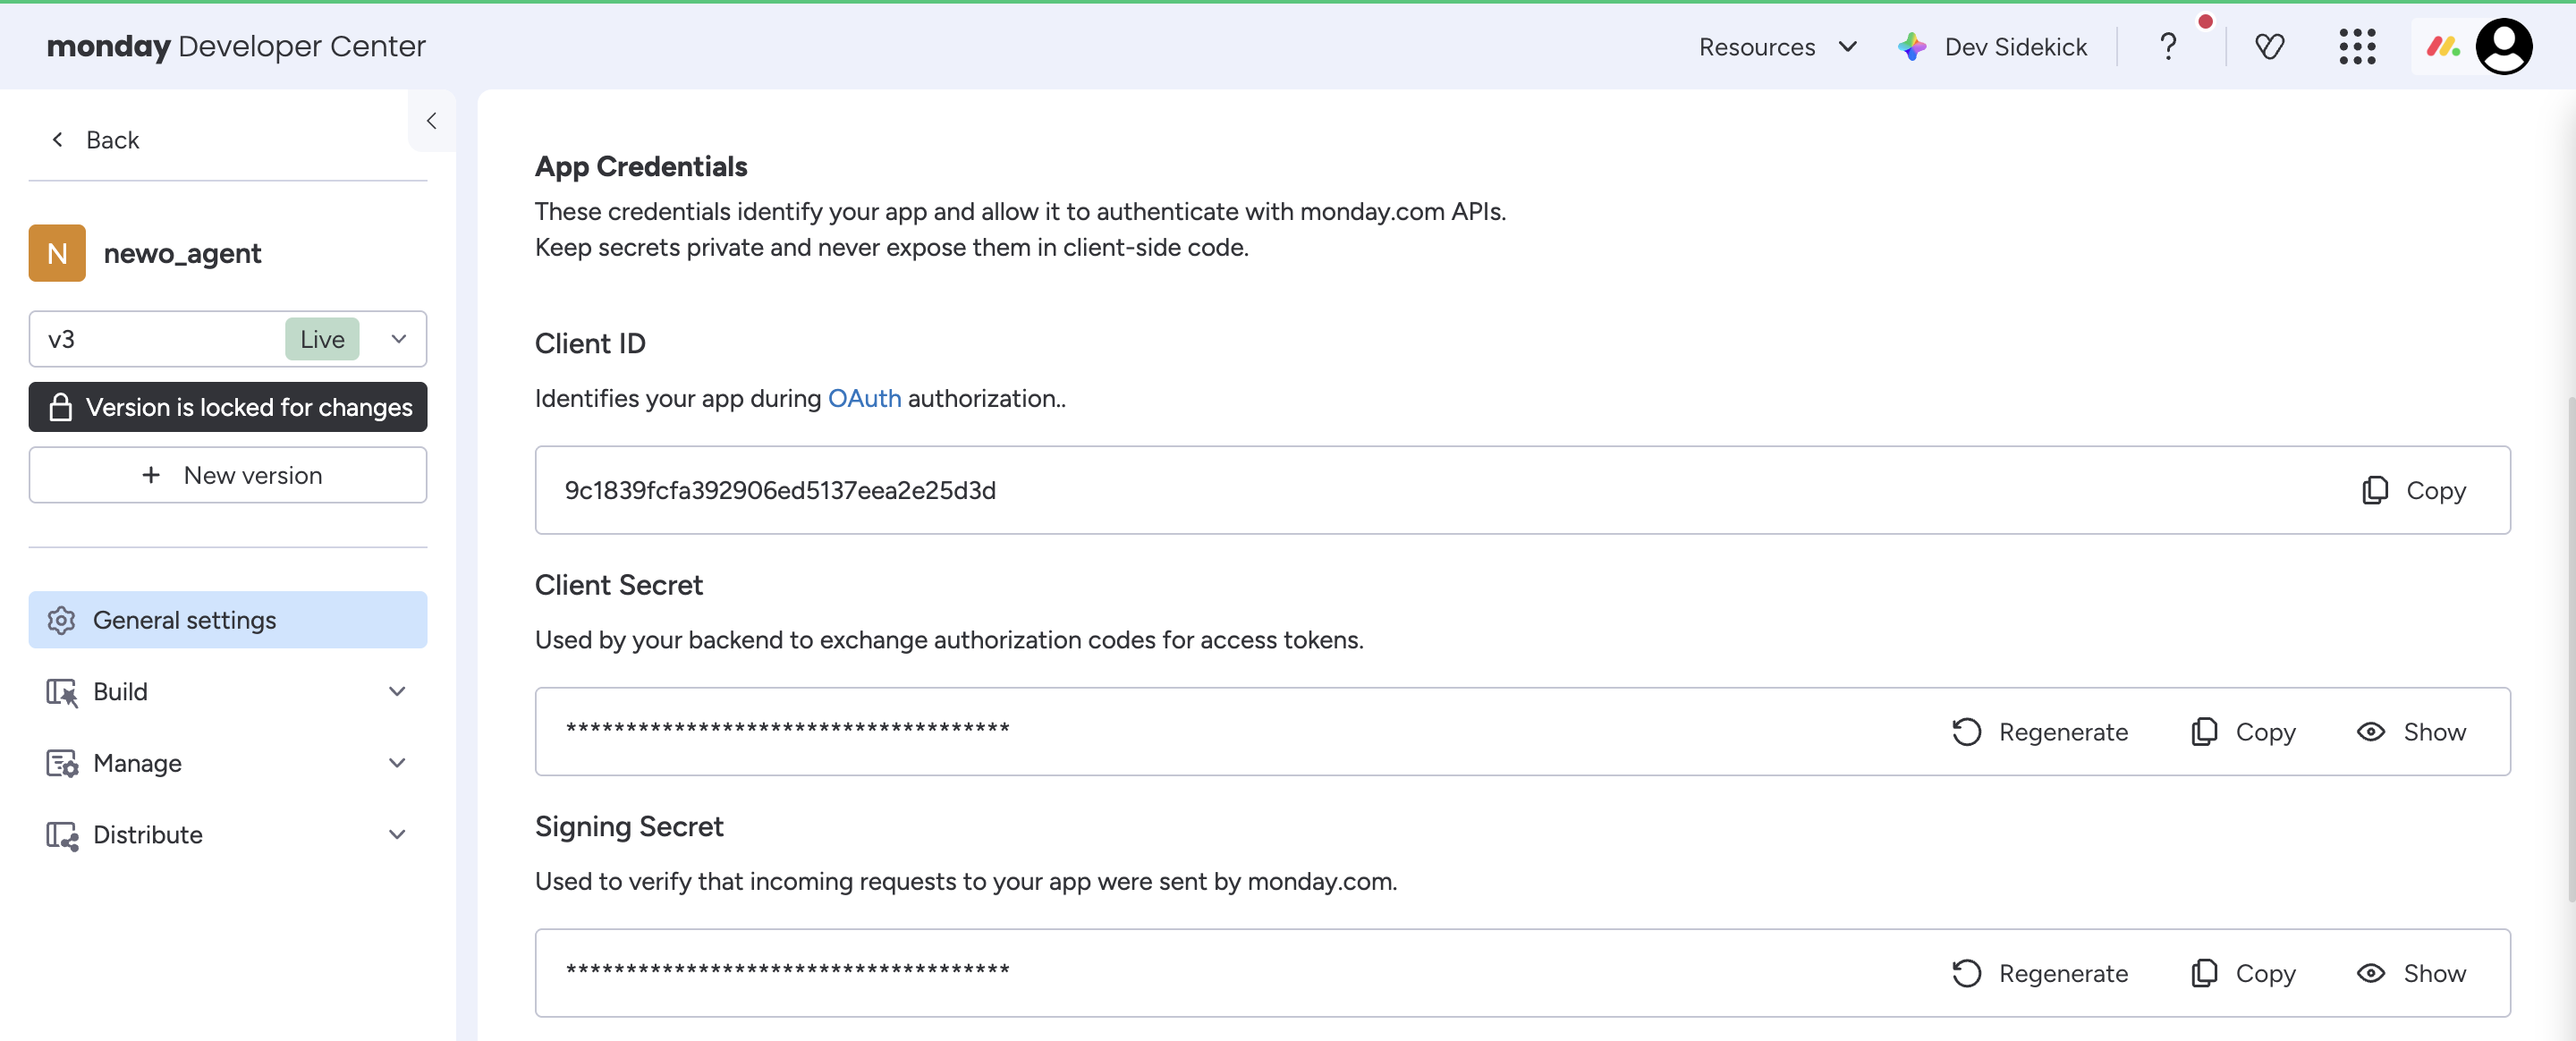
Task: Click the Build section icon
Action: point(62,692)
